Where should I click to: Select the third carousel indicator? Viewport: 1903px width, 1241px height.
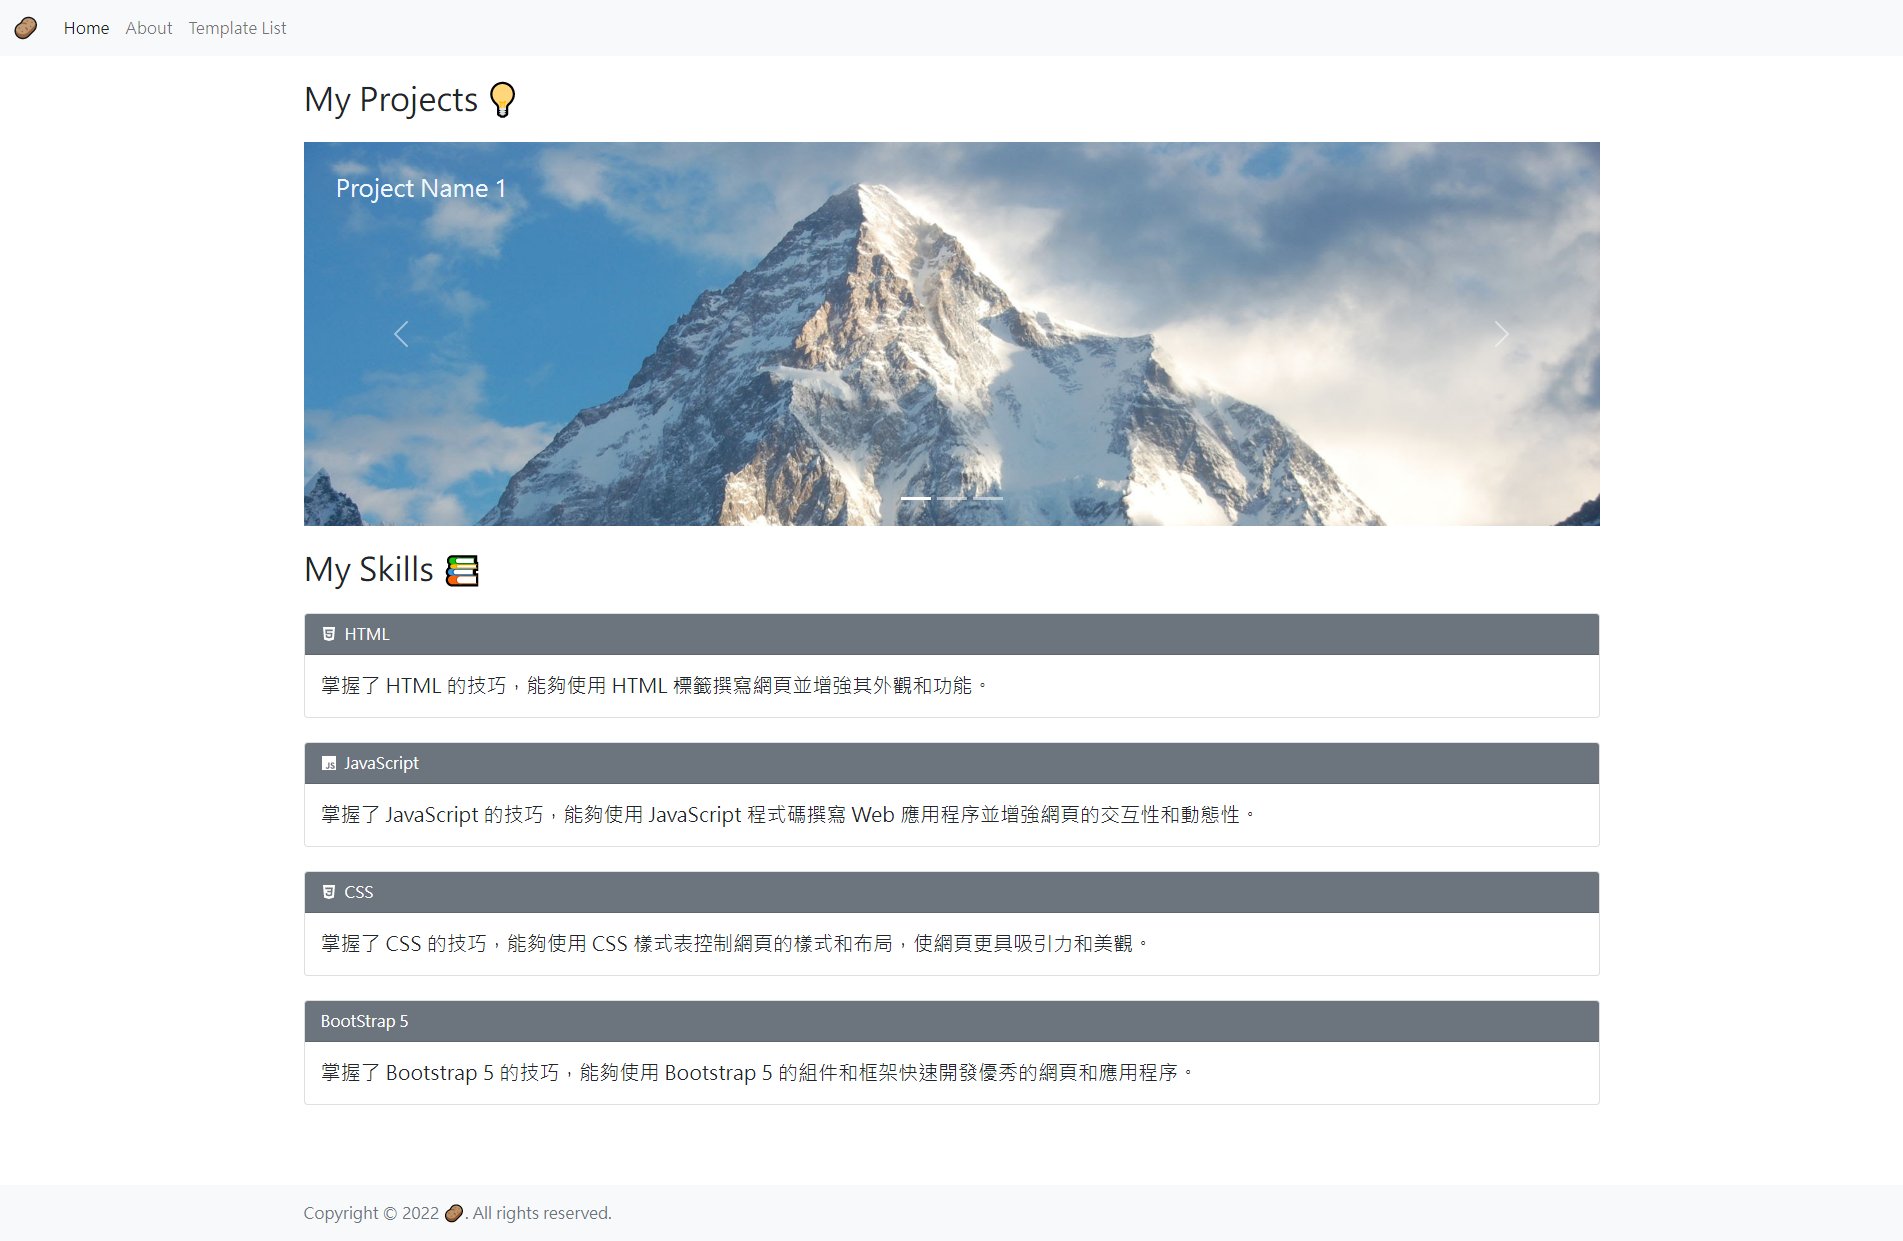point(988,498)
